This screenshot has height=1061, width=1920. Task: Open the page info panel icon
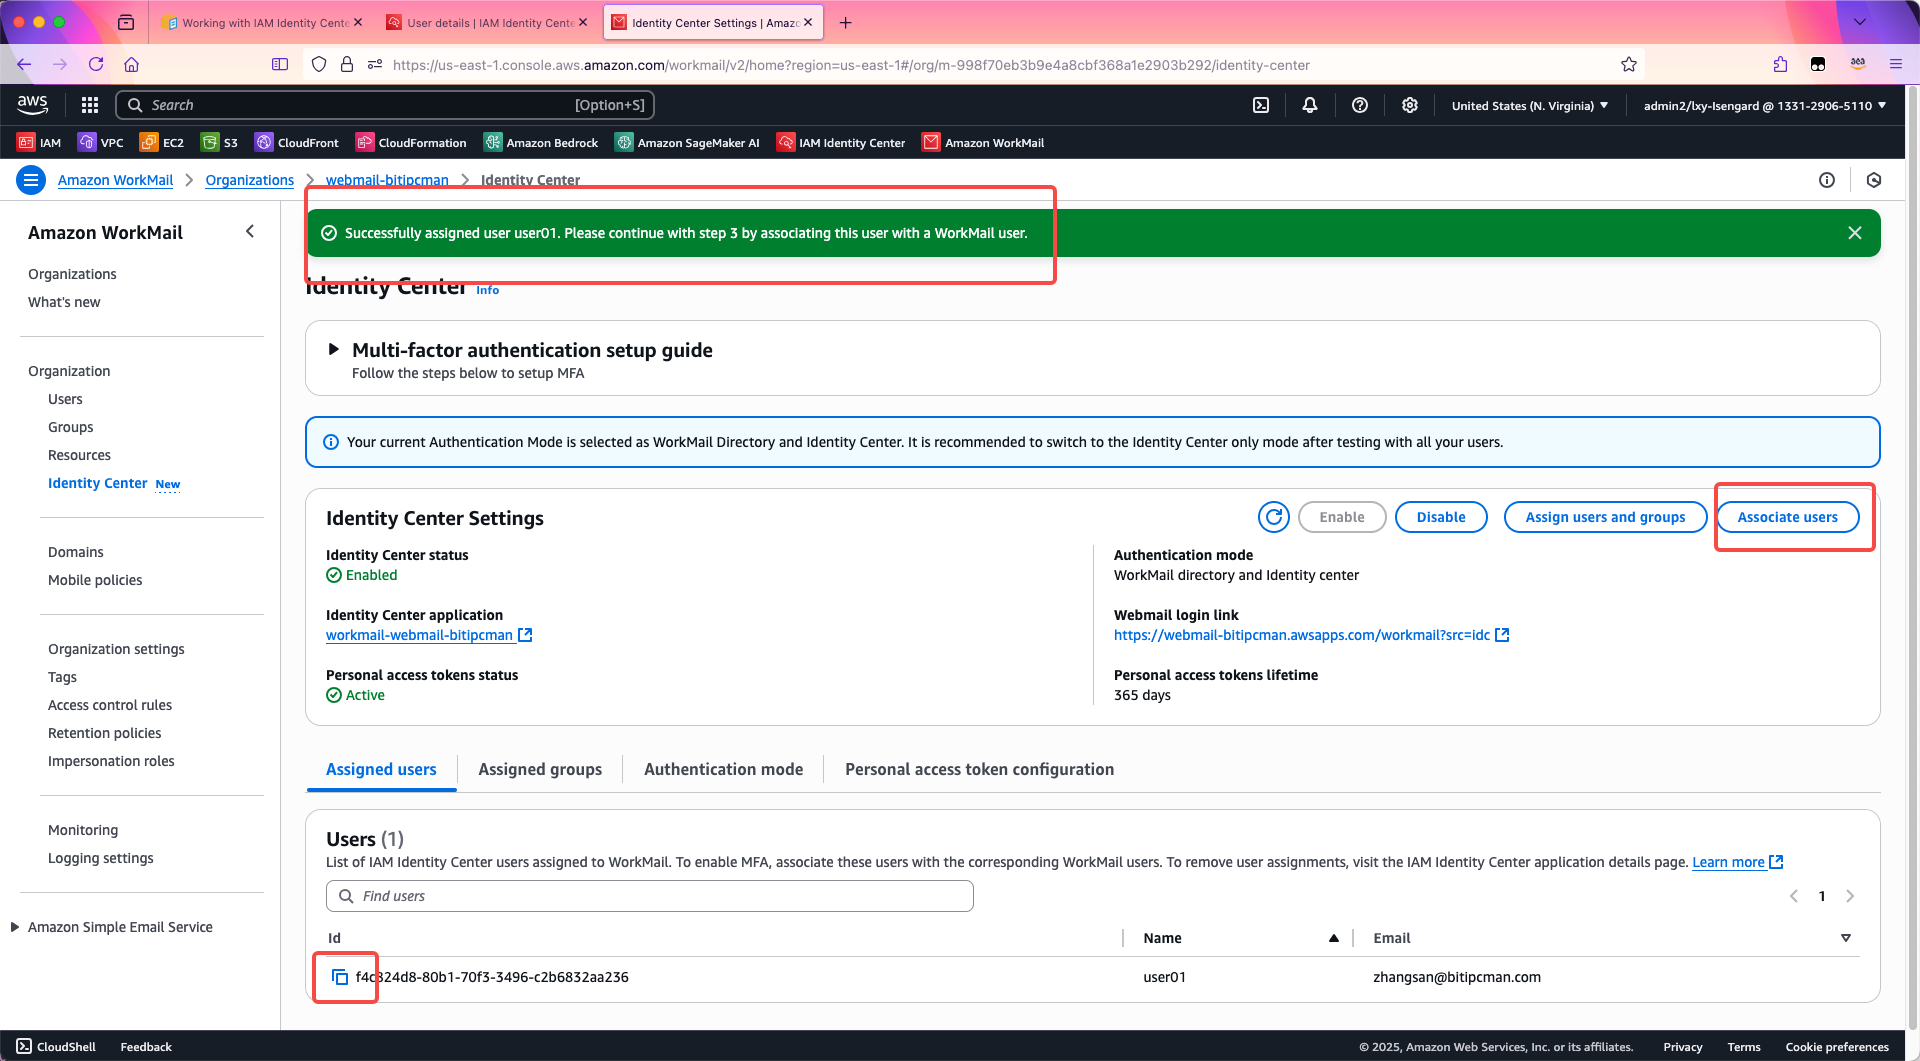click(x=1827, y=180)
